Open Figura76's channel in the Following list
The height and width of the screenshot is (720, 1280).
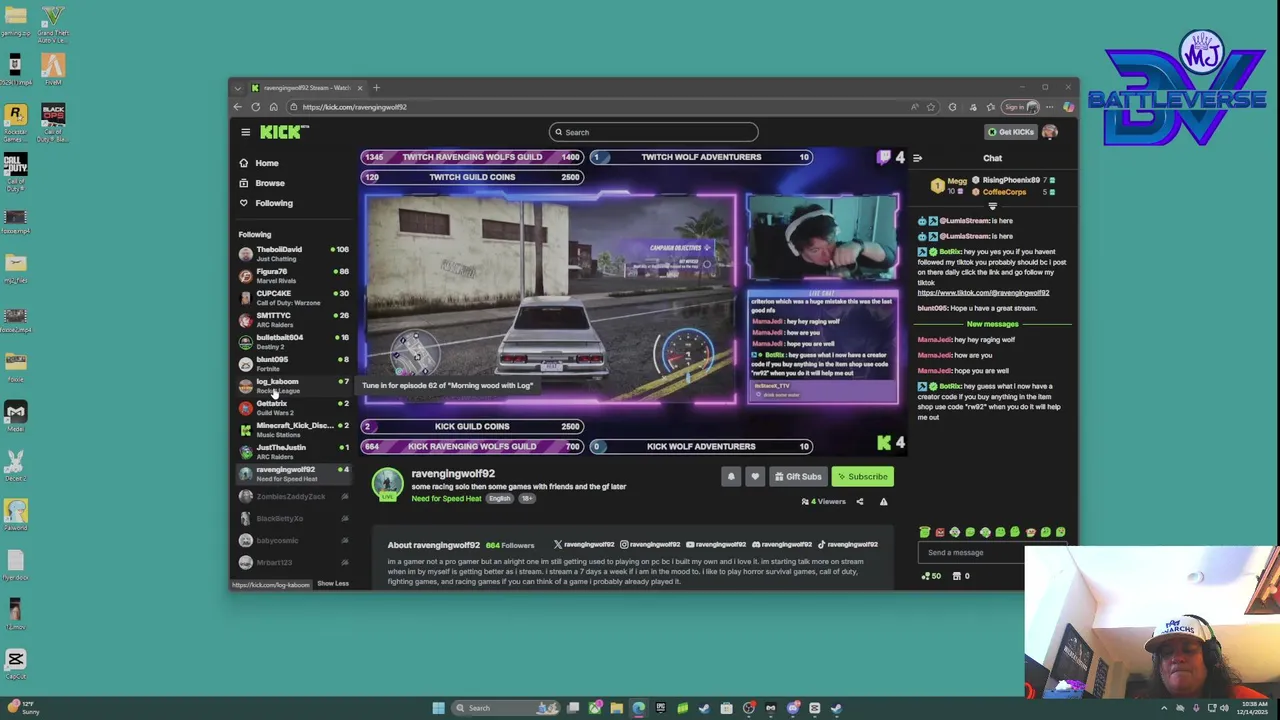coord(294,276)
